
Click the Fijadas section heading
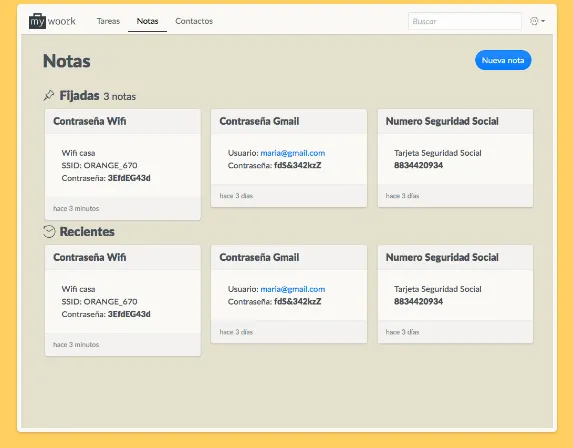(x=79, y=96)
